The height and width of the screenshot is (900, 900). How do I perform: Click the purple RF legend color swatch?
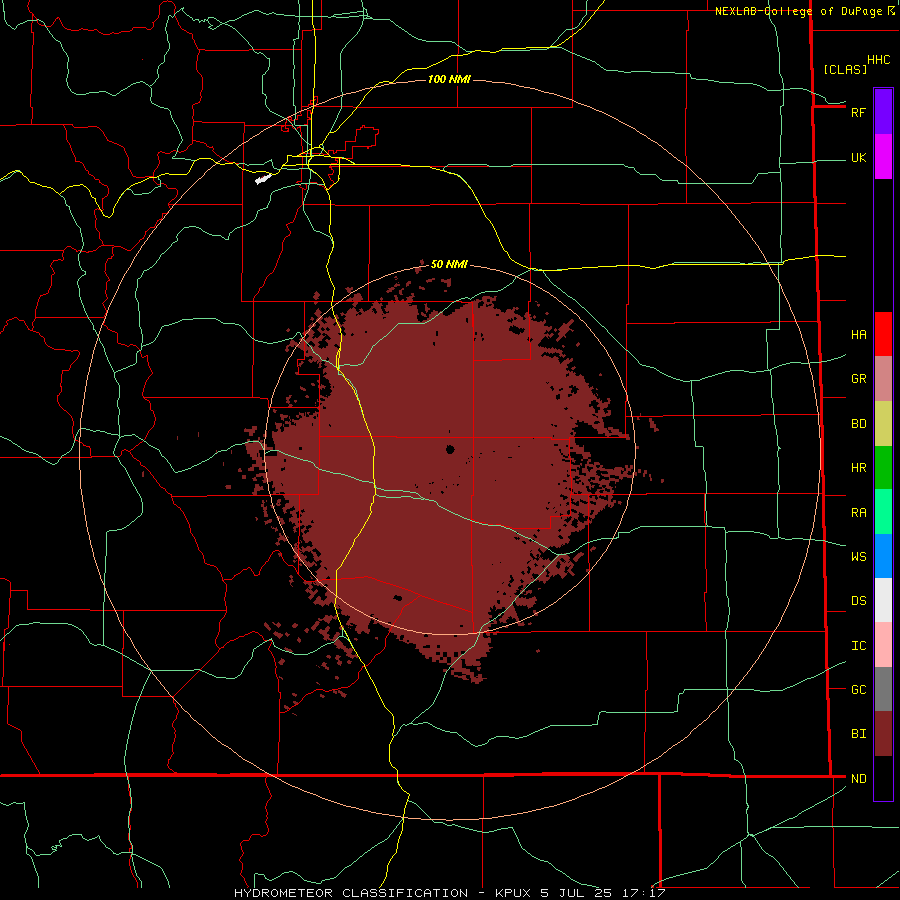(883, 112)
